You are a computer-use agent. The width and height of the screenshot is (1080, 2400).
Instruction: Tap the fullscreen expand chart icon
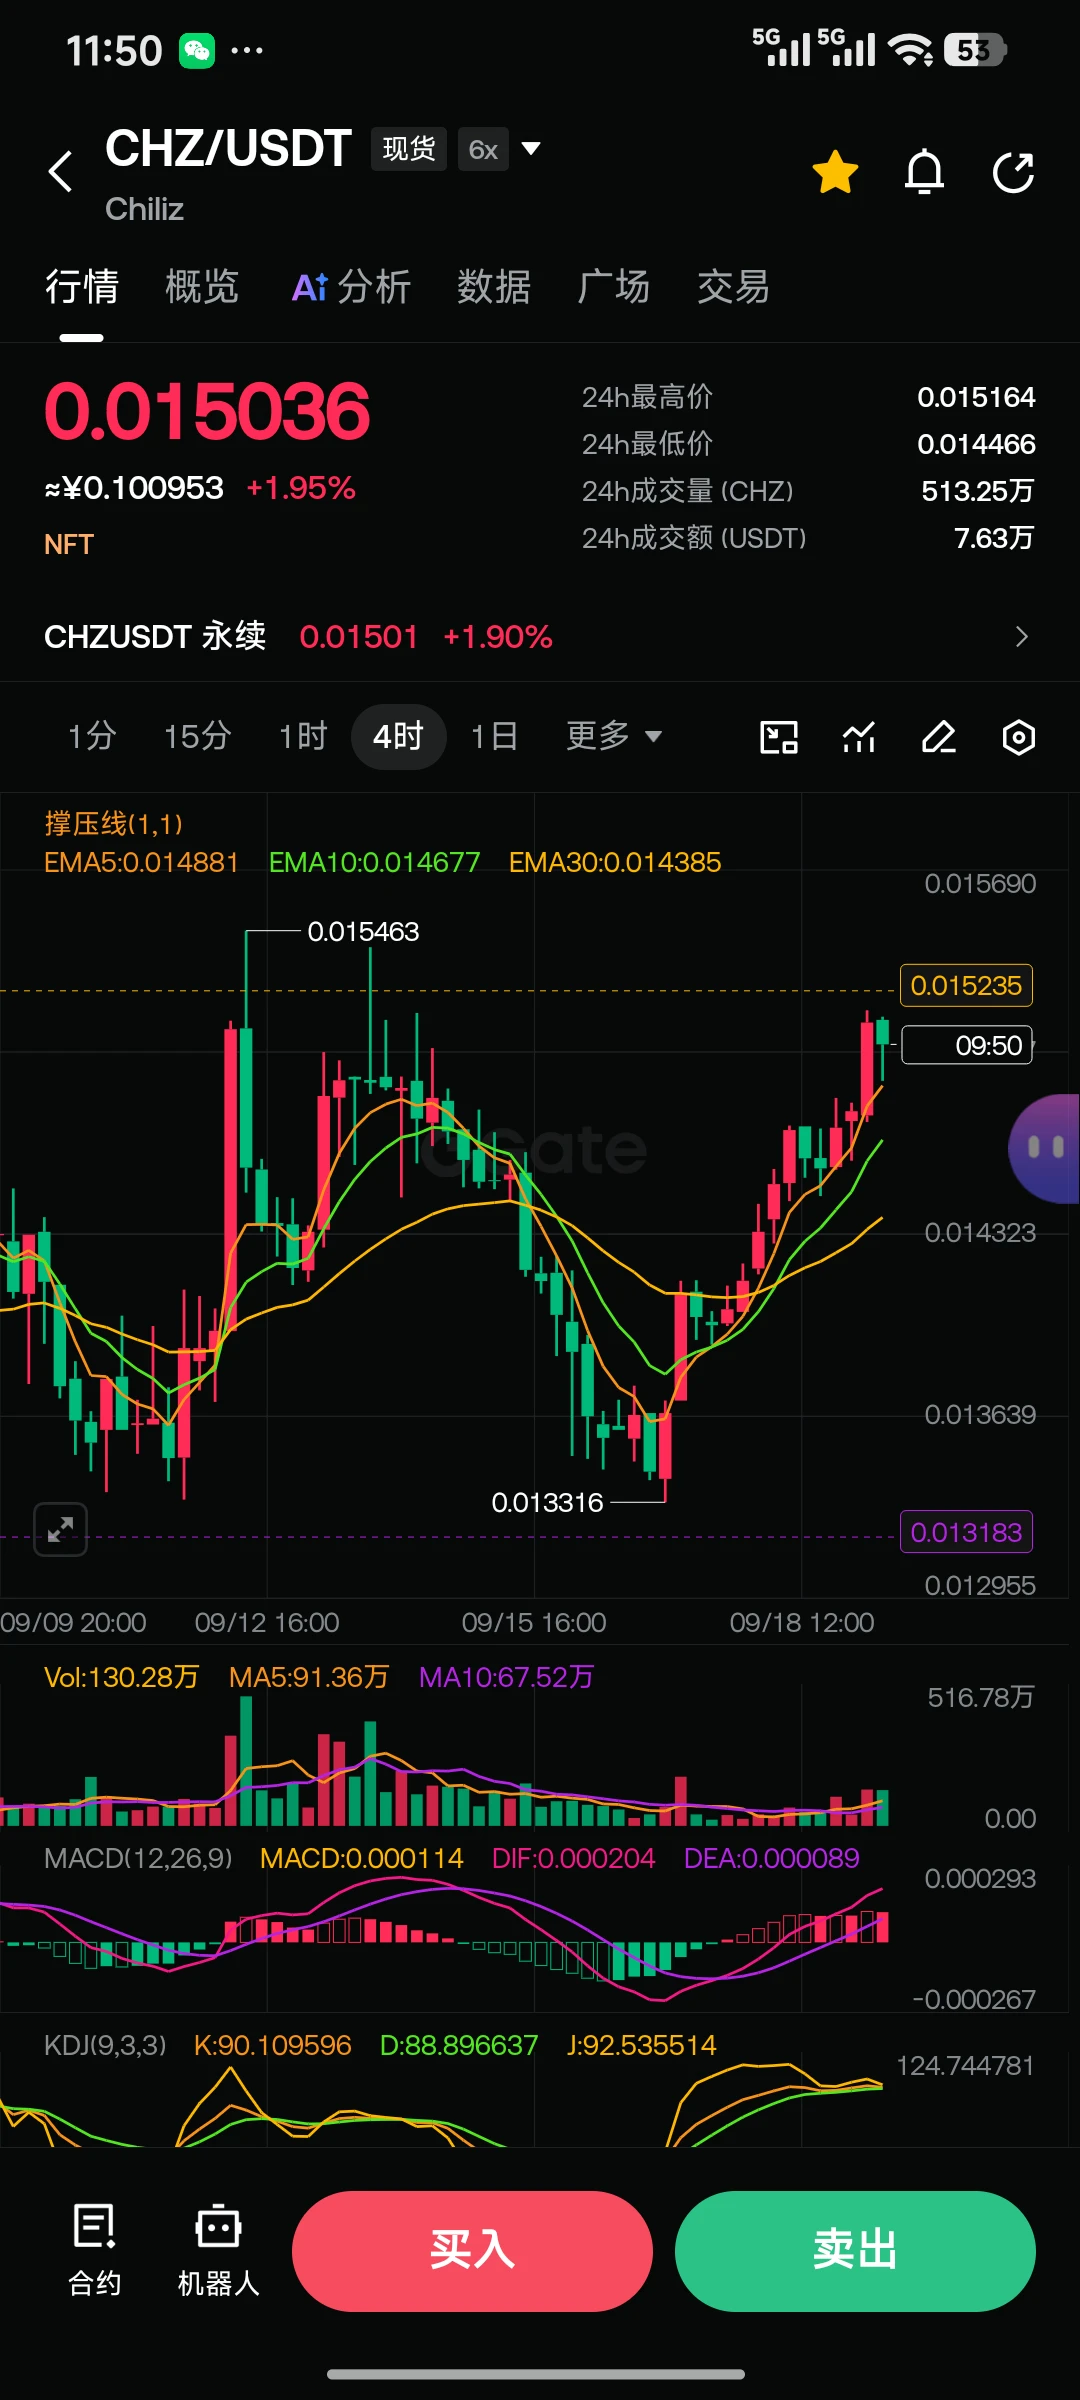click(x=61, y=1529)
